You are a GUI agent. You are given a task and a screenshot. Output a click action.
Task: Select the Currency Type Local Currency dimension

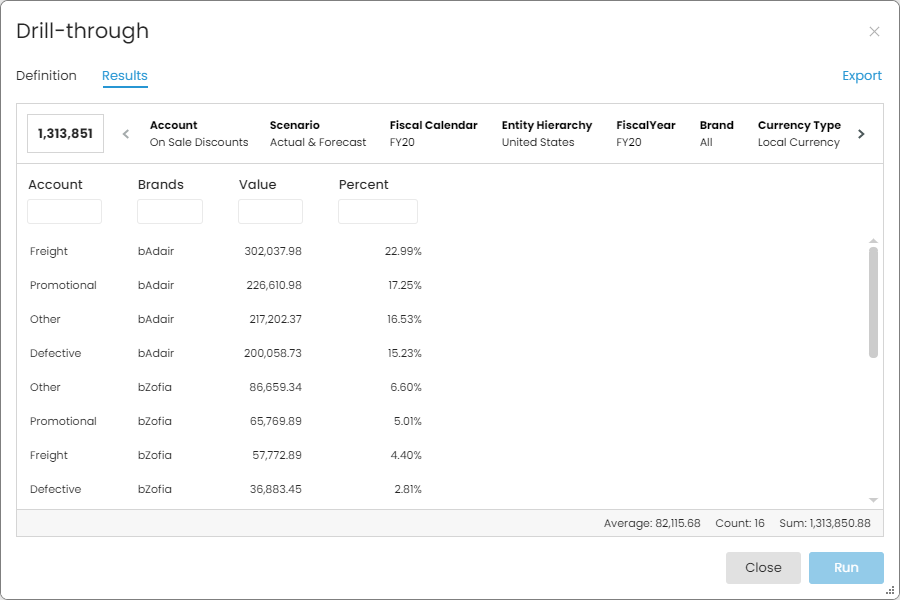799,134
